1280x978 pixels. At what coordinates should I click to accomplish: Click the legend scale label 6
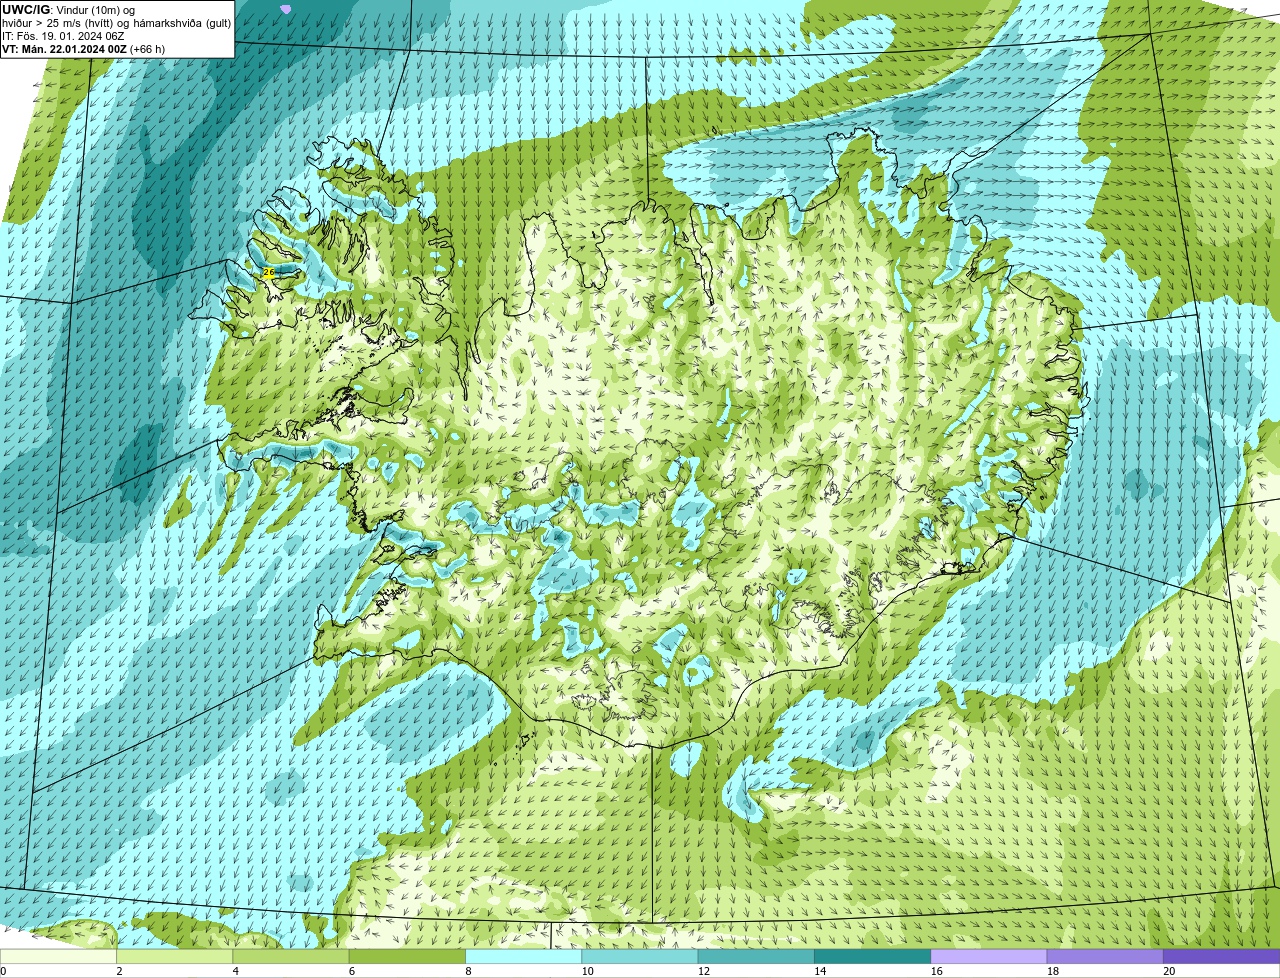[352, 971]
